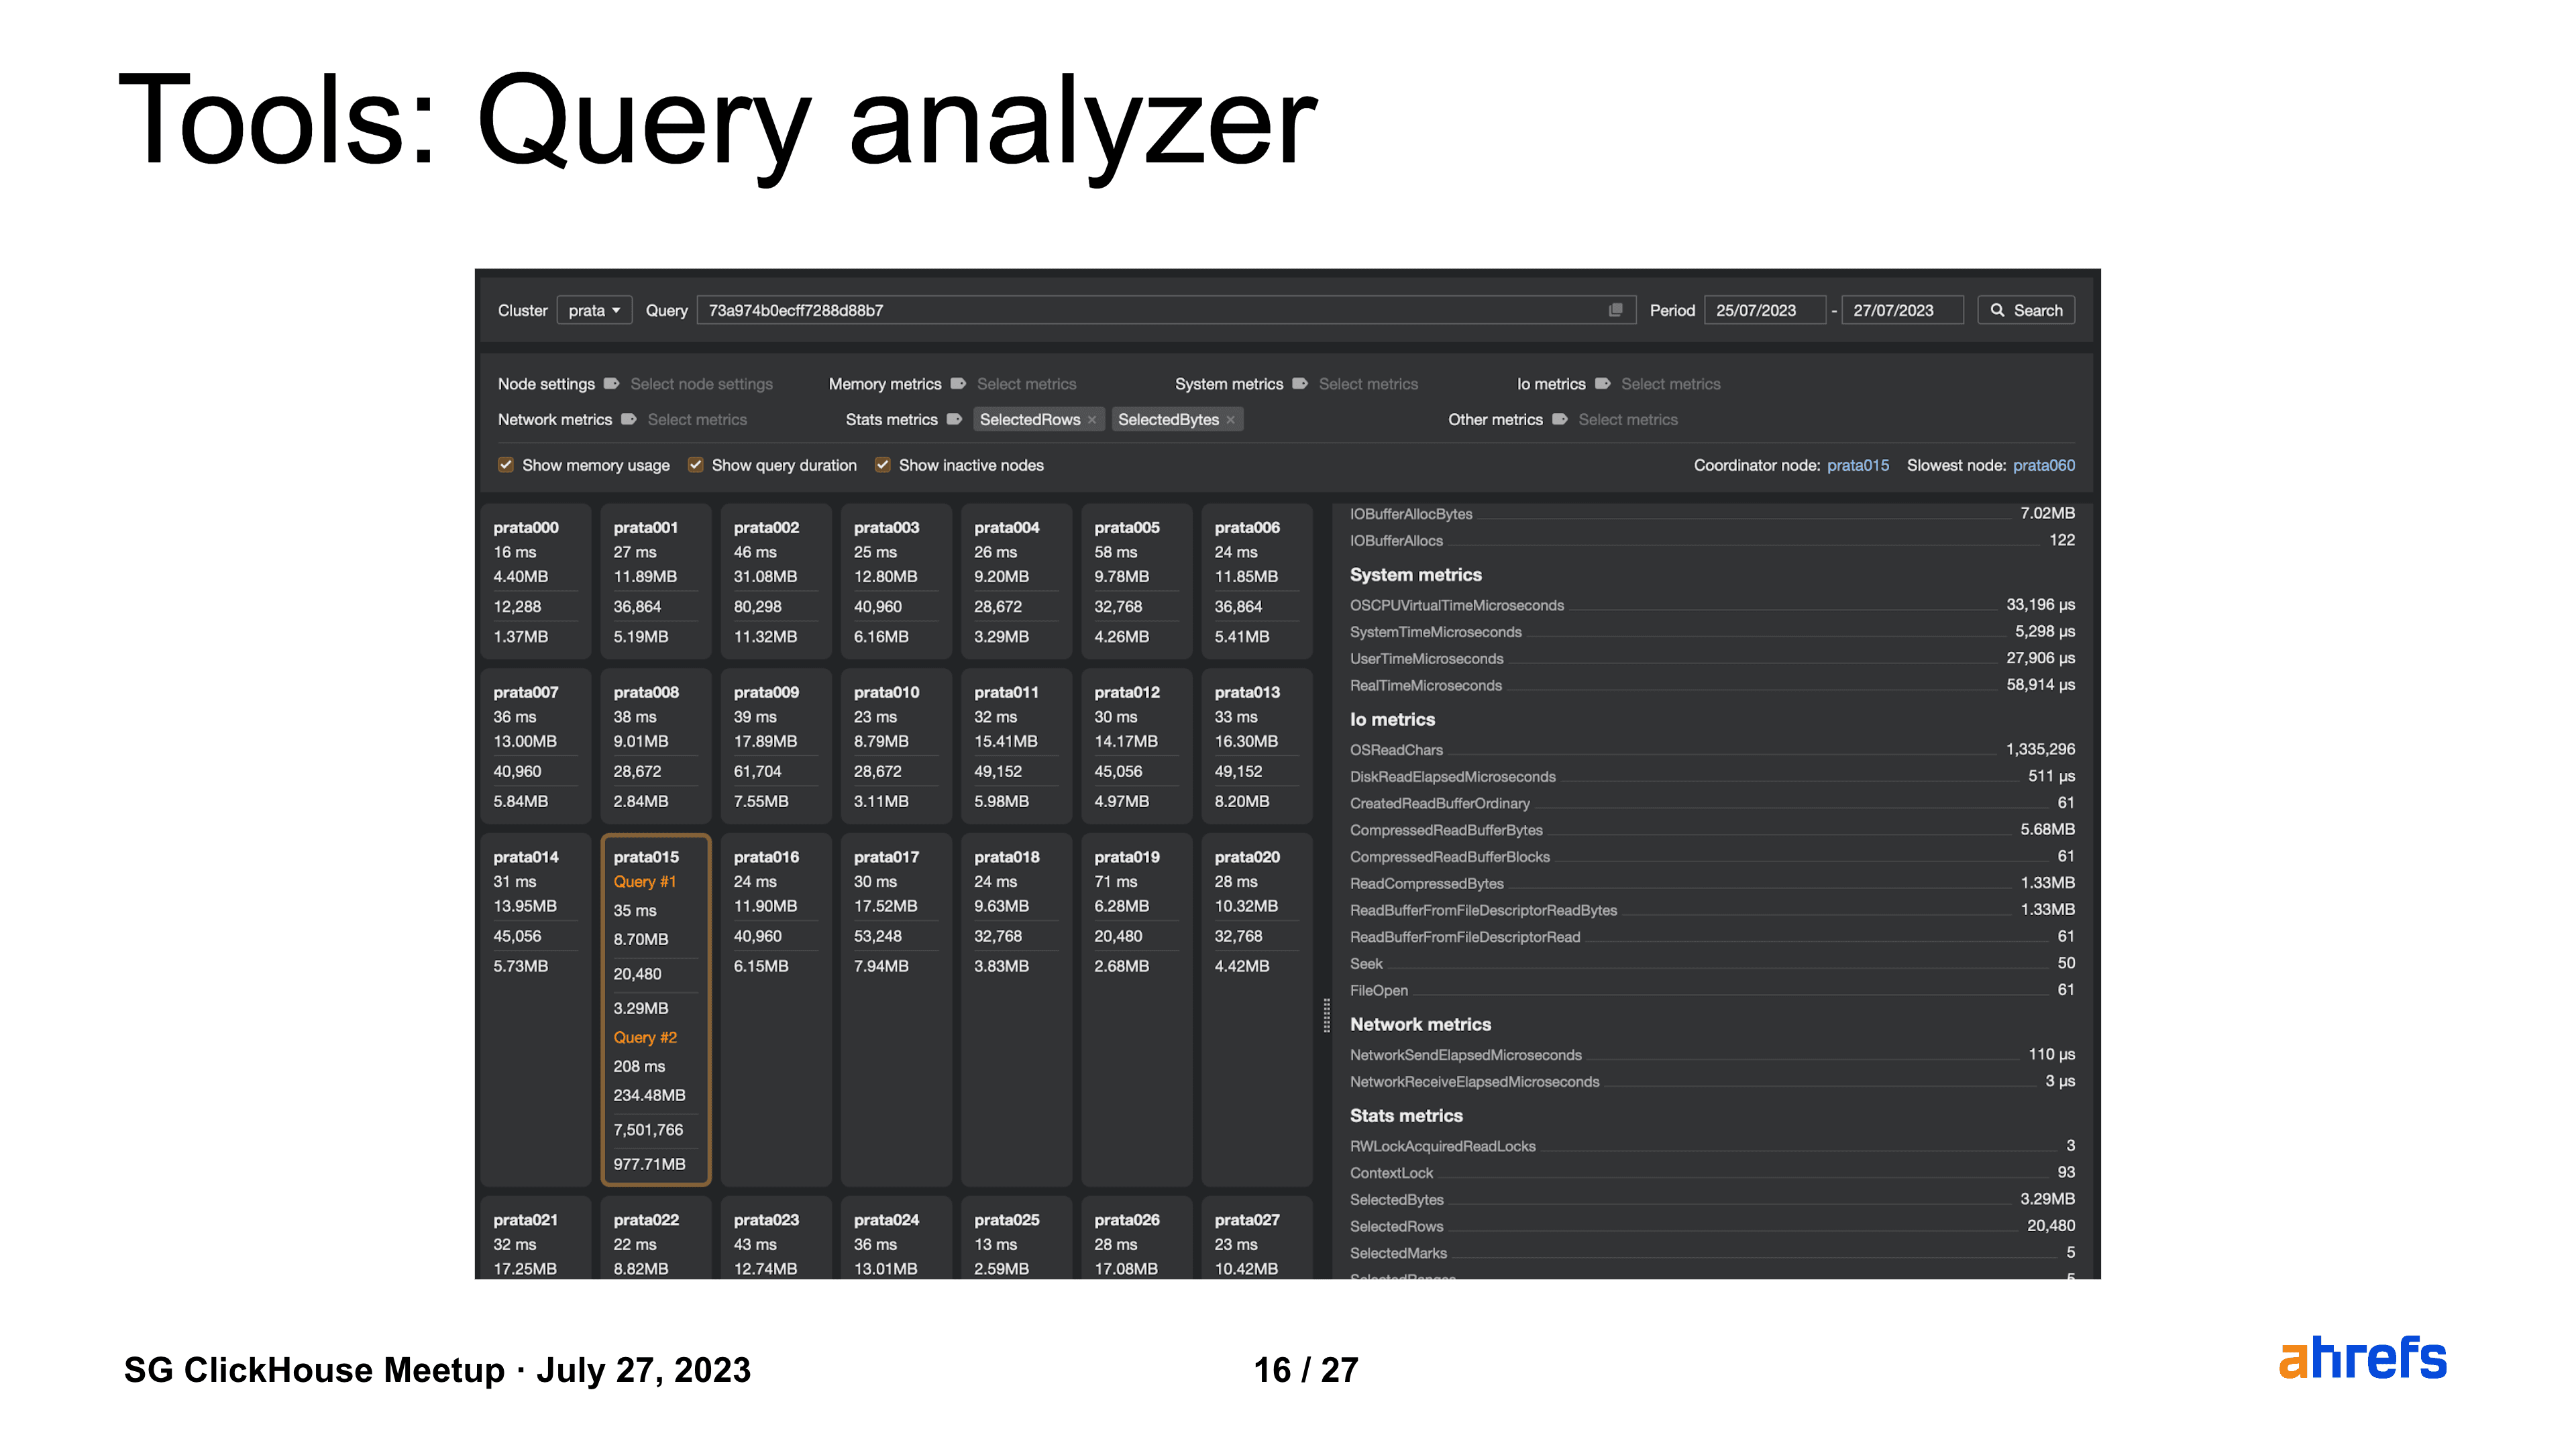The width and height of the screenshot is (2576, 1449).
Task: Click the tag icon beside Network metrics
Action: click(628, 420)
